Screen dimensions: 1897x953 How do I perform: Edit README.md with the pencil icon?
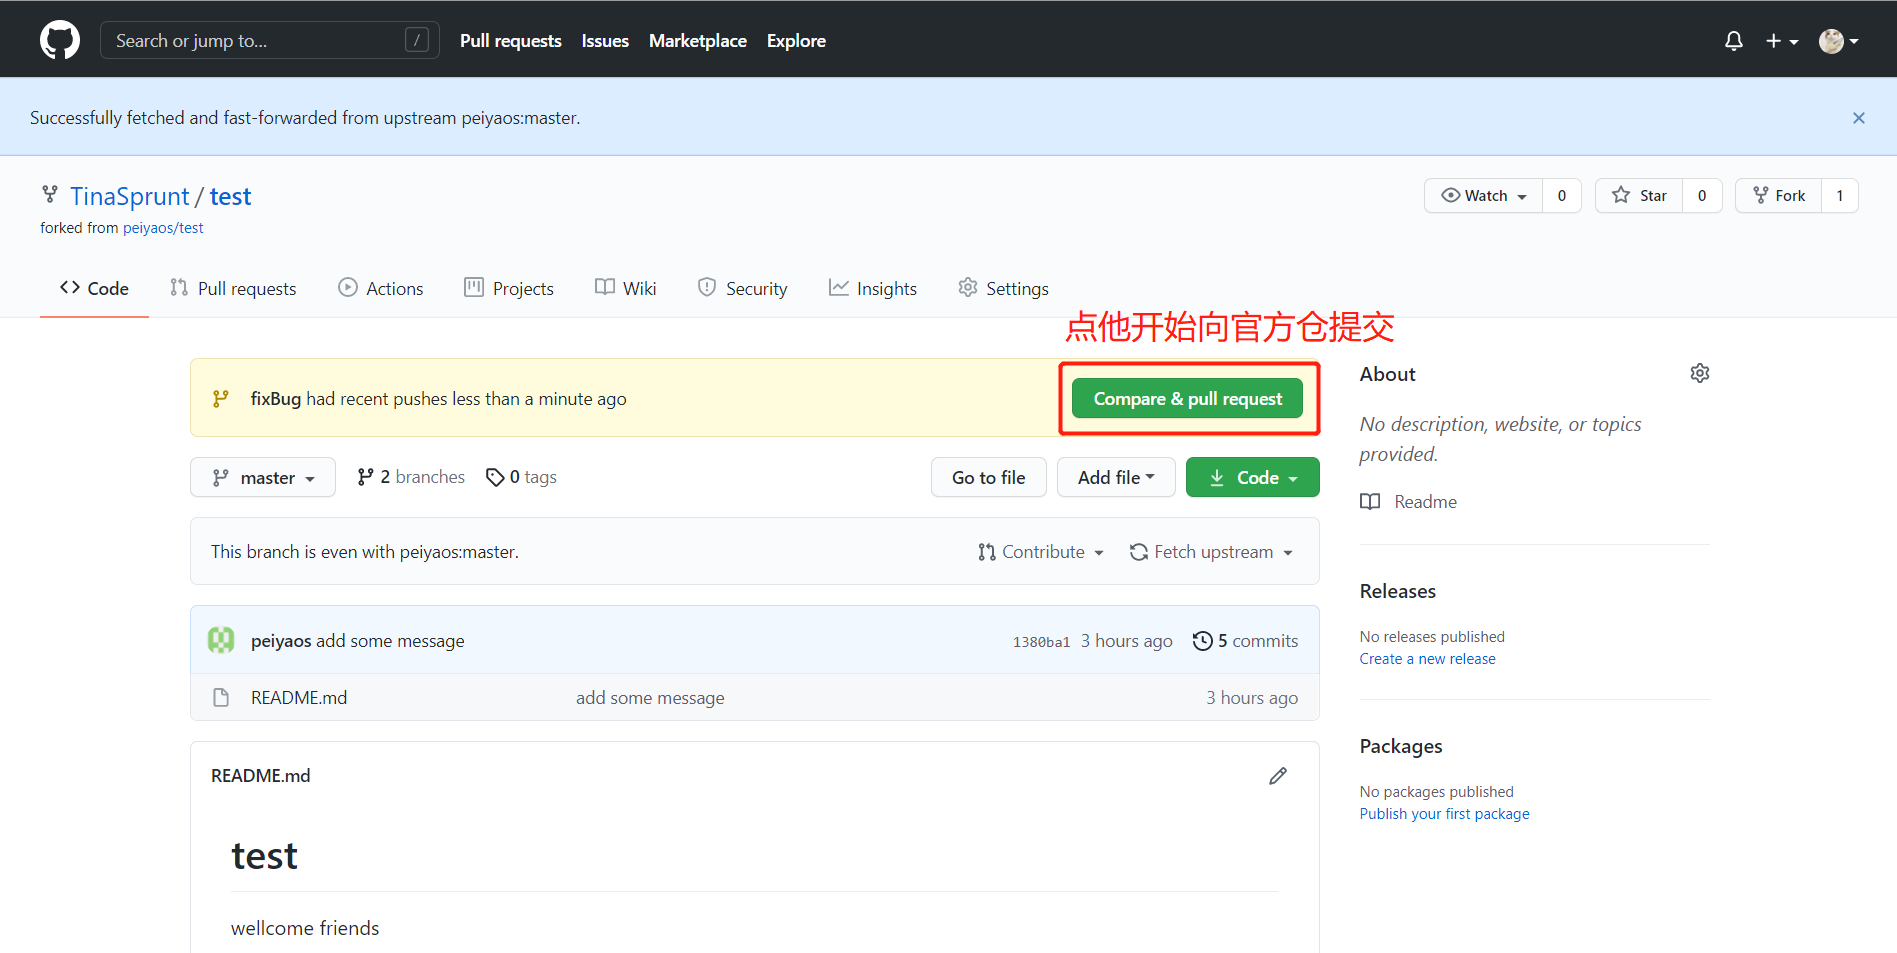pyautogui.click(x=1278, y=776)
